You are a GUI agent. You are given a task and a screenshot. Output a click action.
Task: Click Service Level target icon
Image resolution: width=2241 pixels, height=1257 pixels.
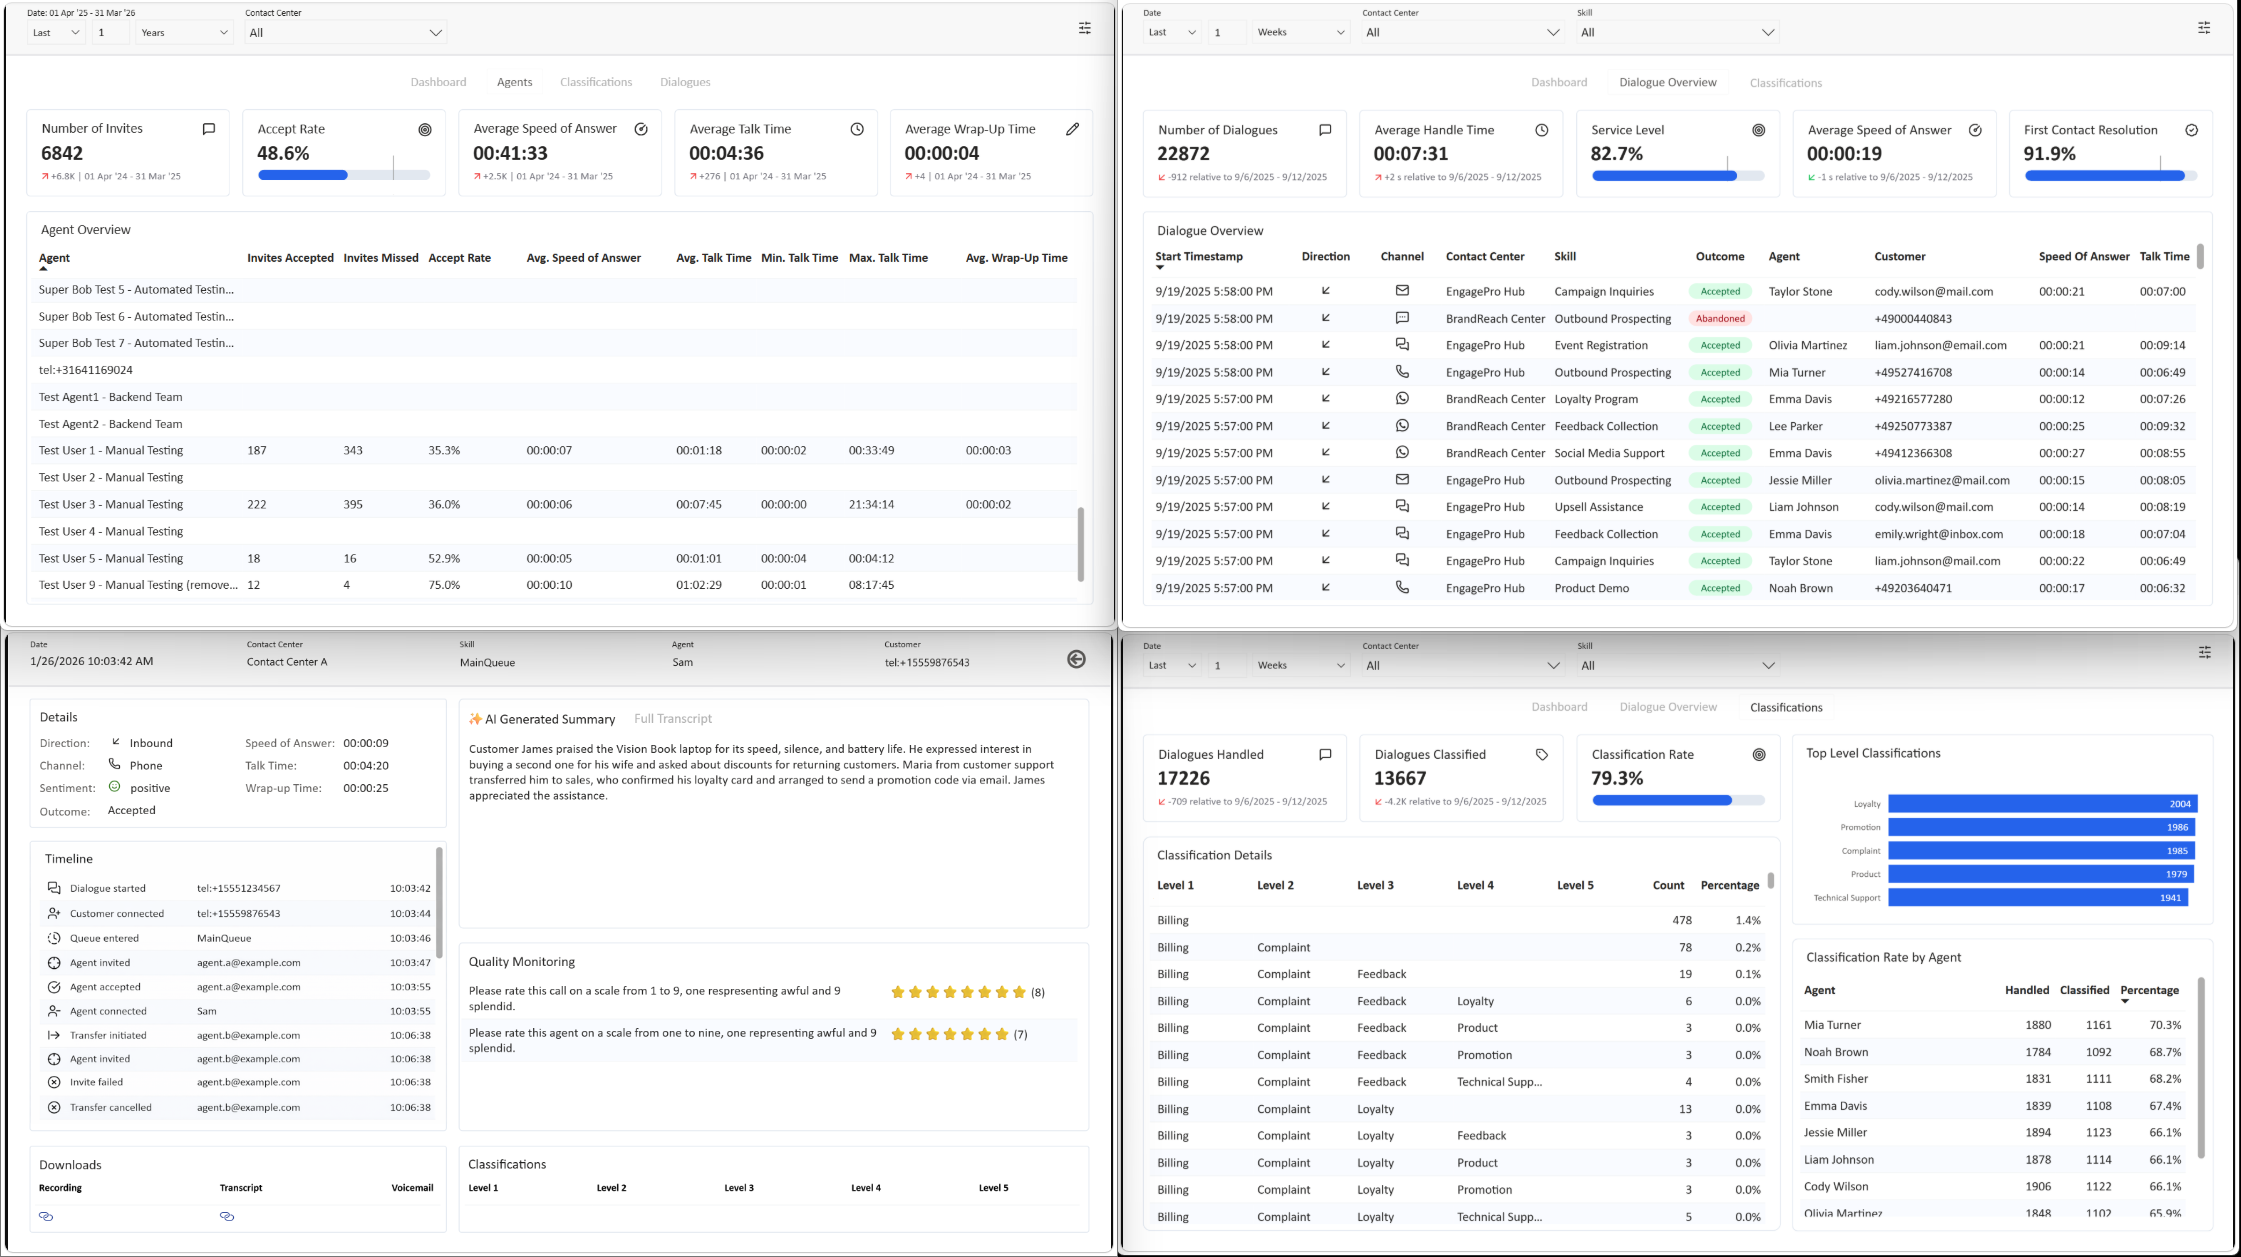1759,130
